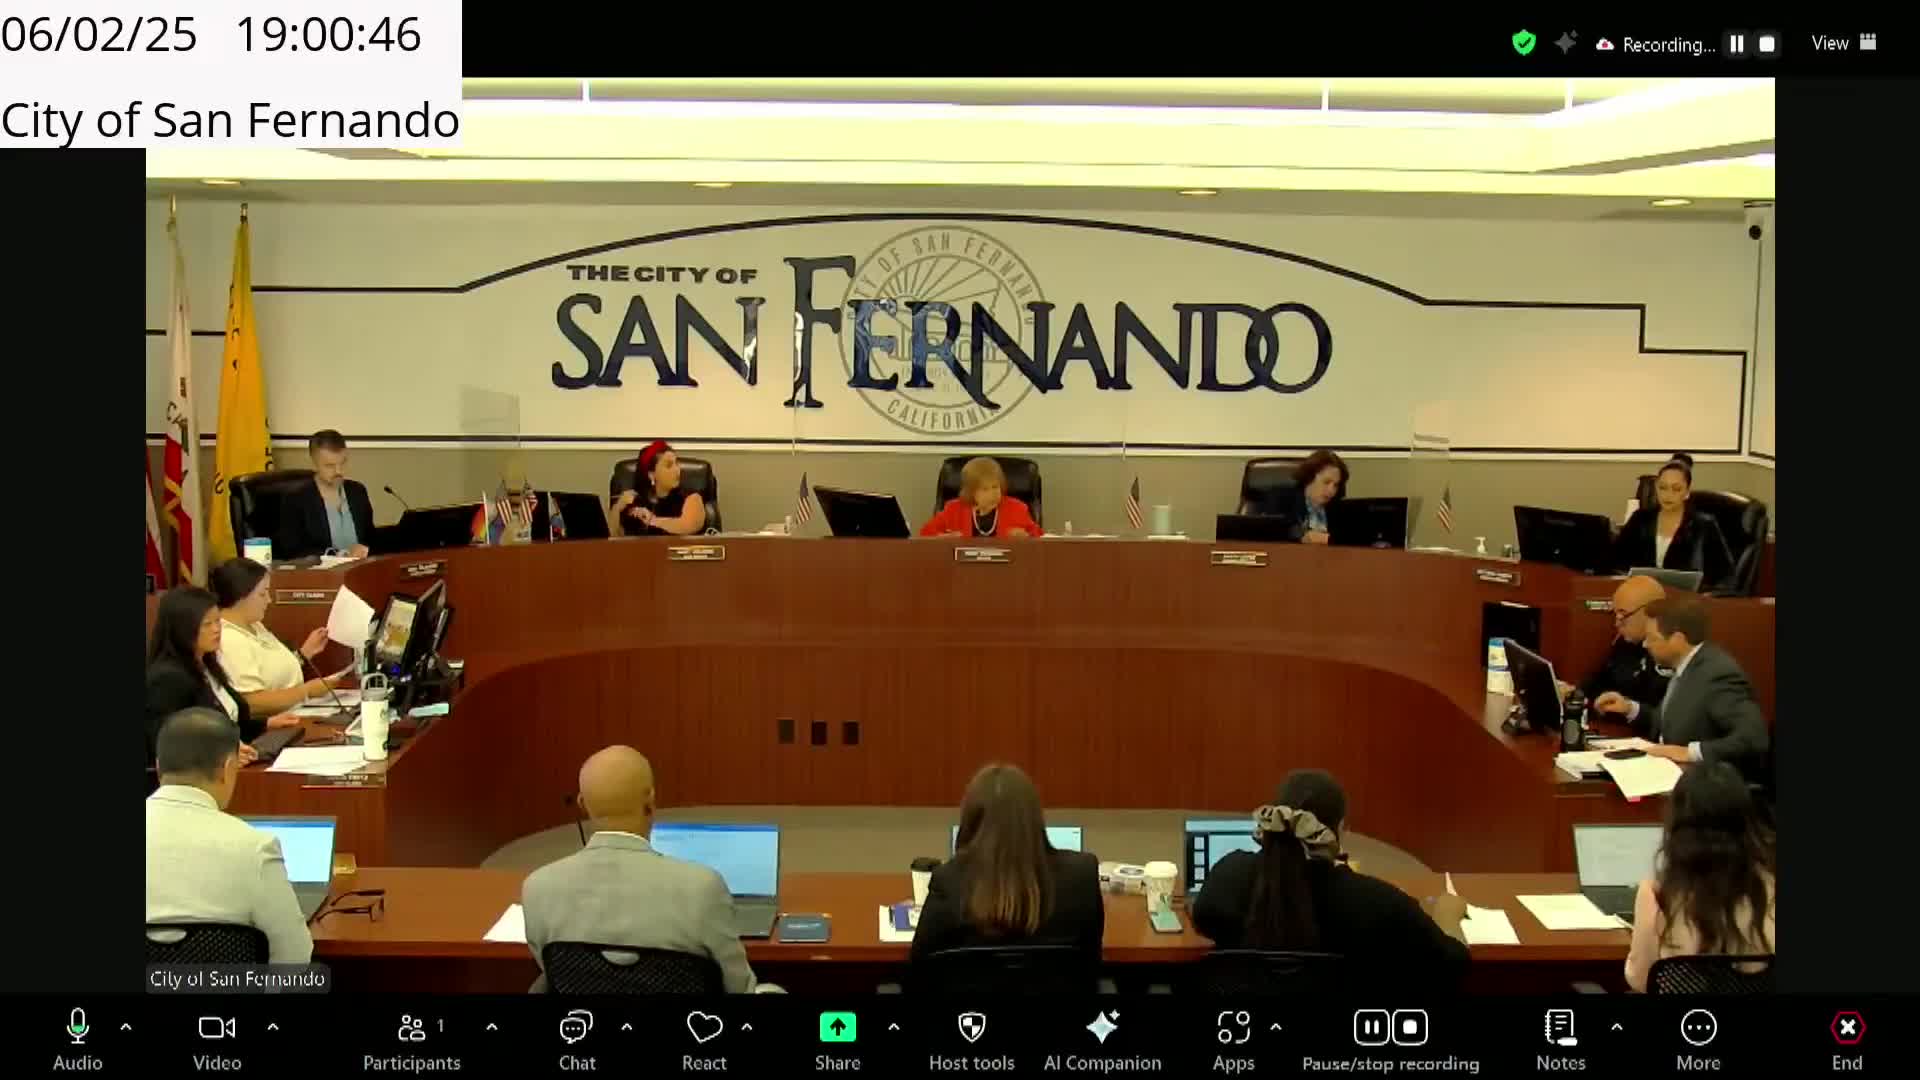Viewport: 1920px width, 1080px height.
Task: Pause recording from top bar indicator
Action: pos(1737,44)
